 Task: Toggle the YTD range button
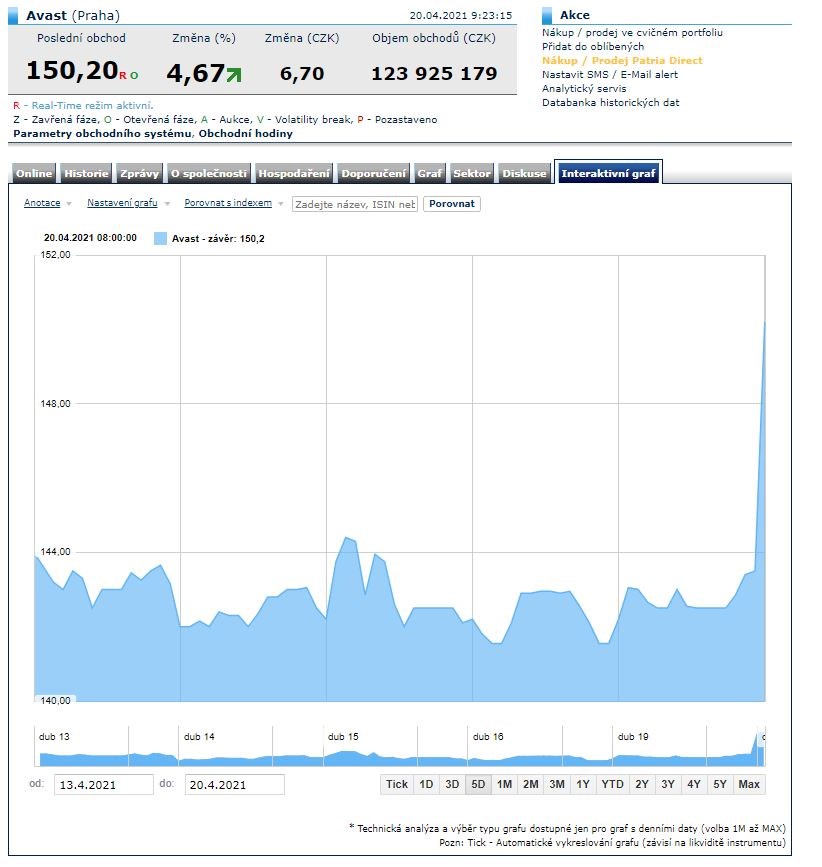612,784
